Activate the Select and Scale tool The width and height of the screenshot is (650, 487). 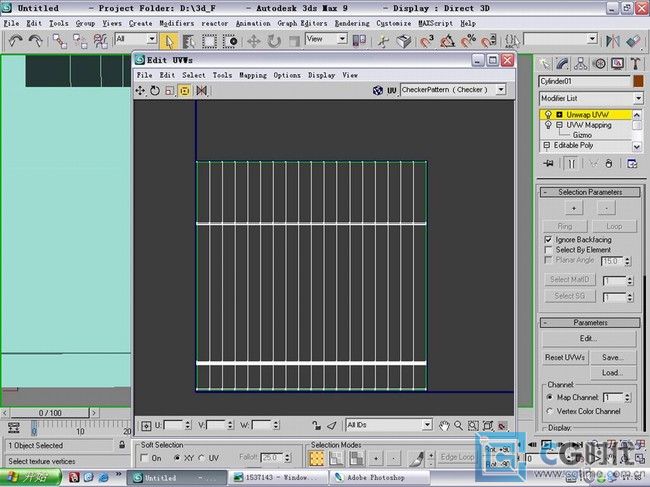[294, 41]
